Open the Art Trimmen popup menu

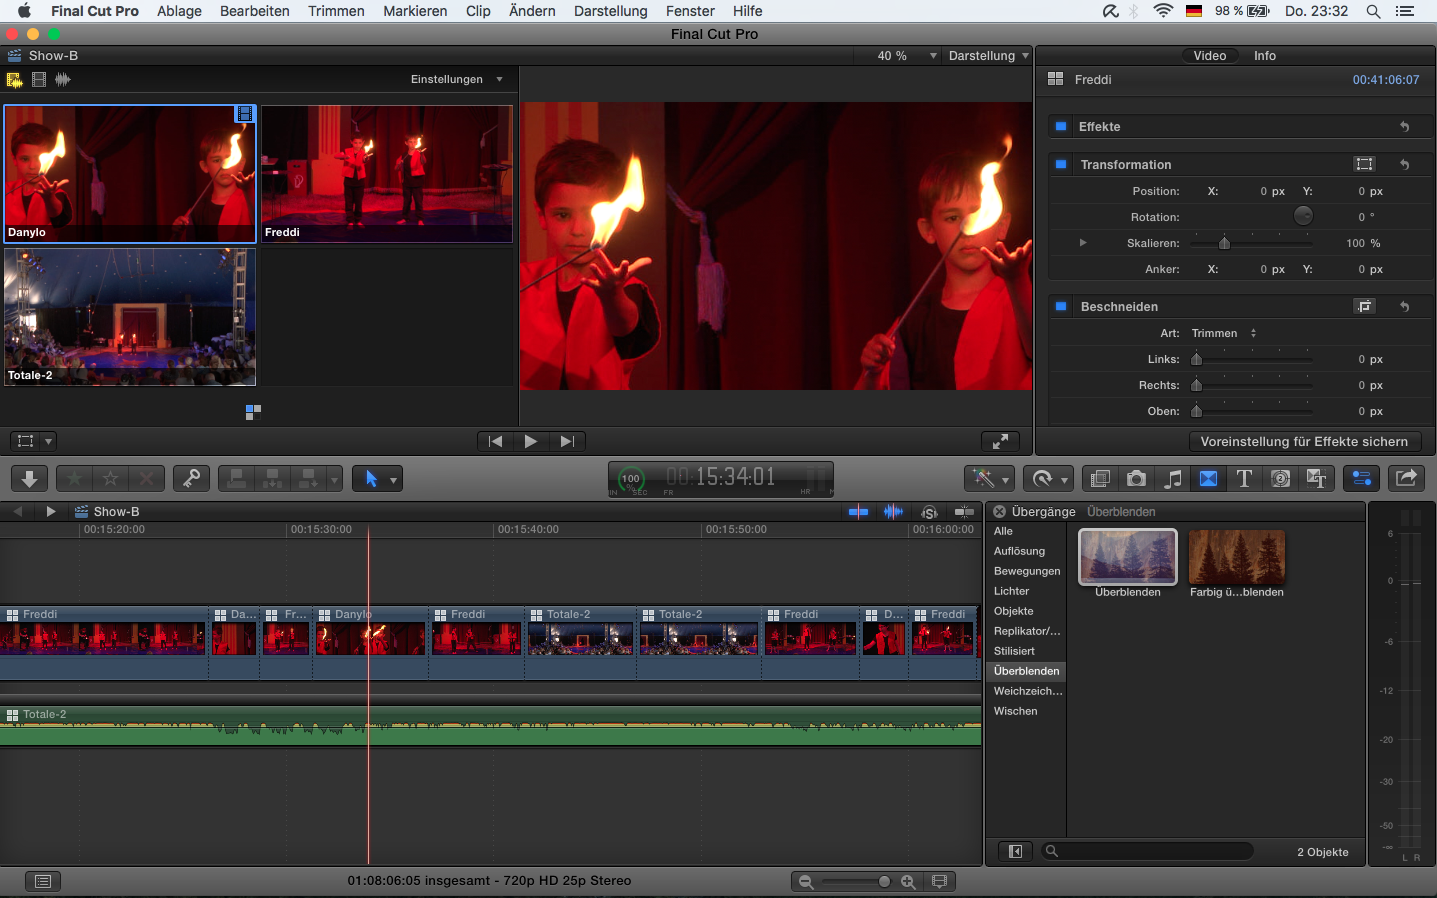[x=1223, y=333]
